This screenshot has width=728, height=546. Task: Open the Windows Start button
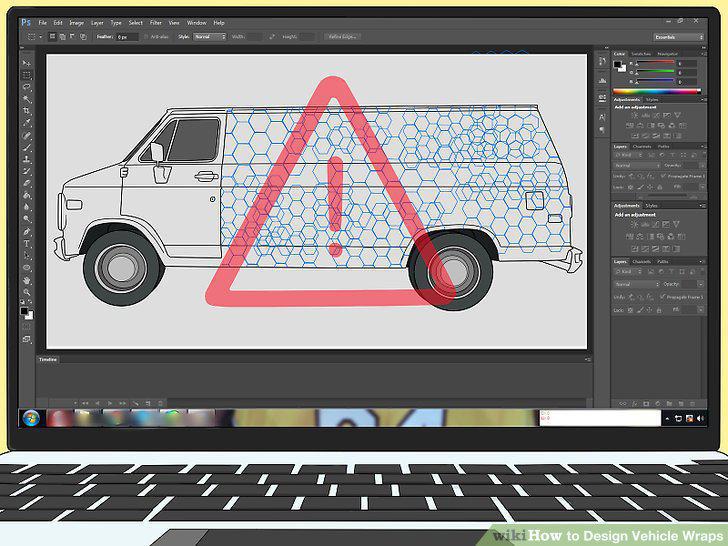[31, 418]
